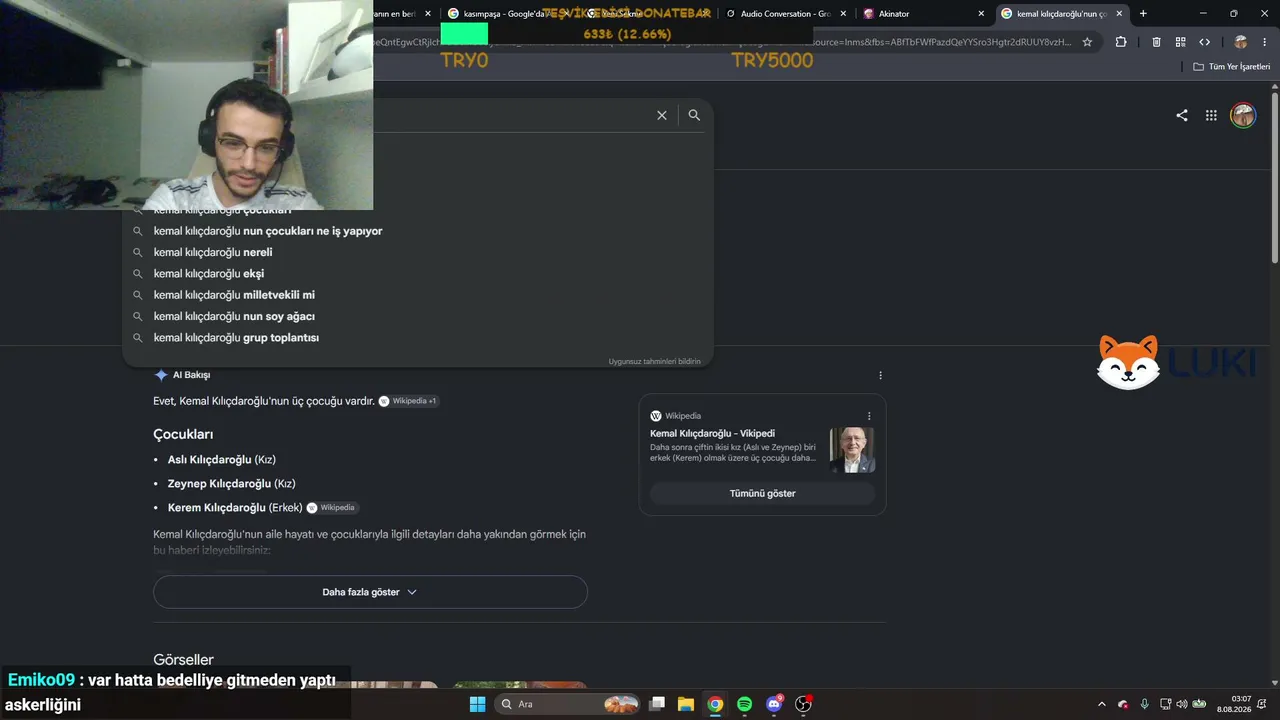
Task: Open the Windows Start menu
Action: click(477, 704)
